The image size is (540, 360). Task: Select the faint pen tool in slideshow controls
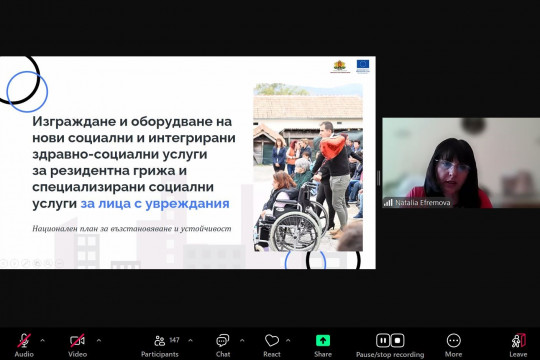[x=25, y=263]
